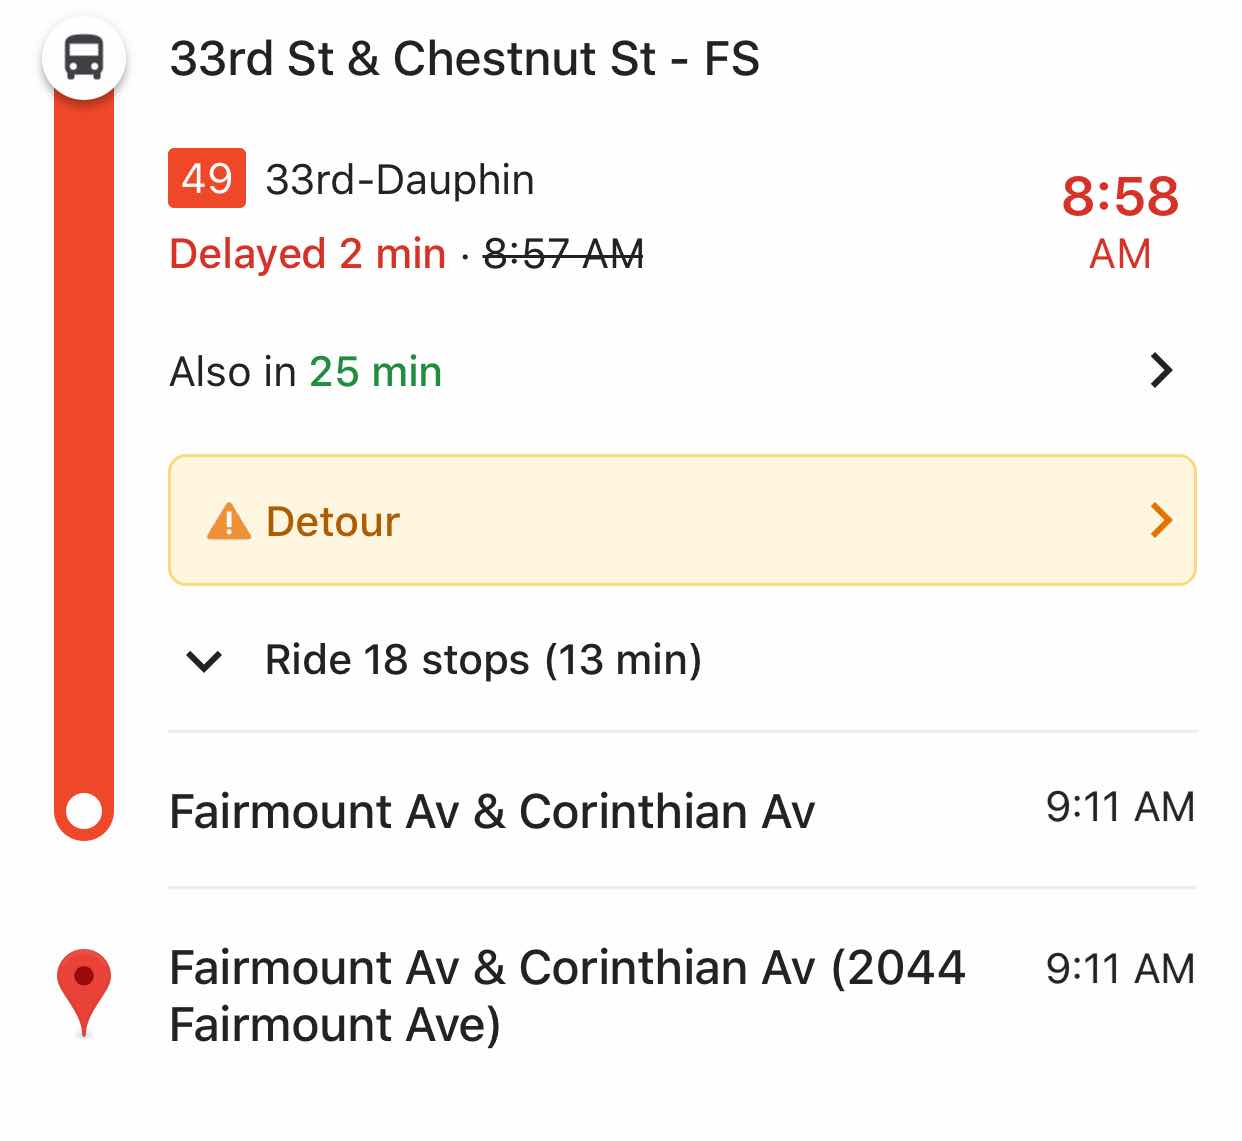Select destination 2044 Fairmount Ave row

(682, 995)
